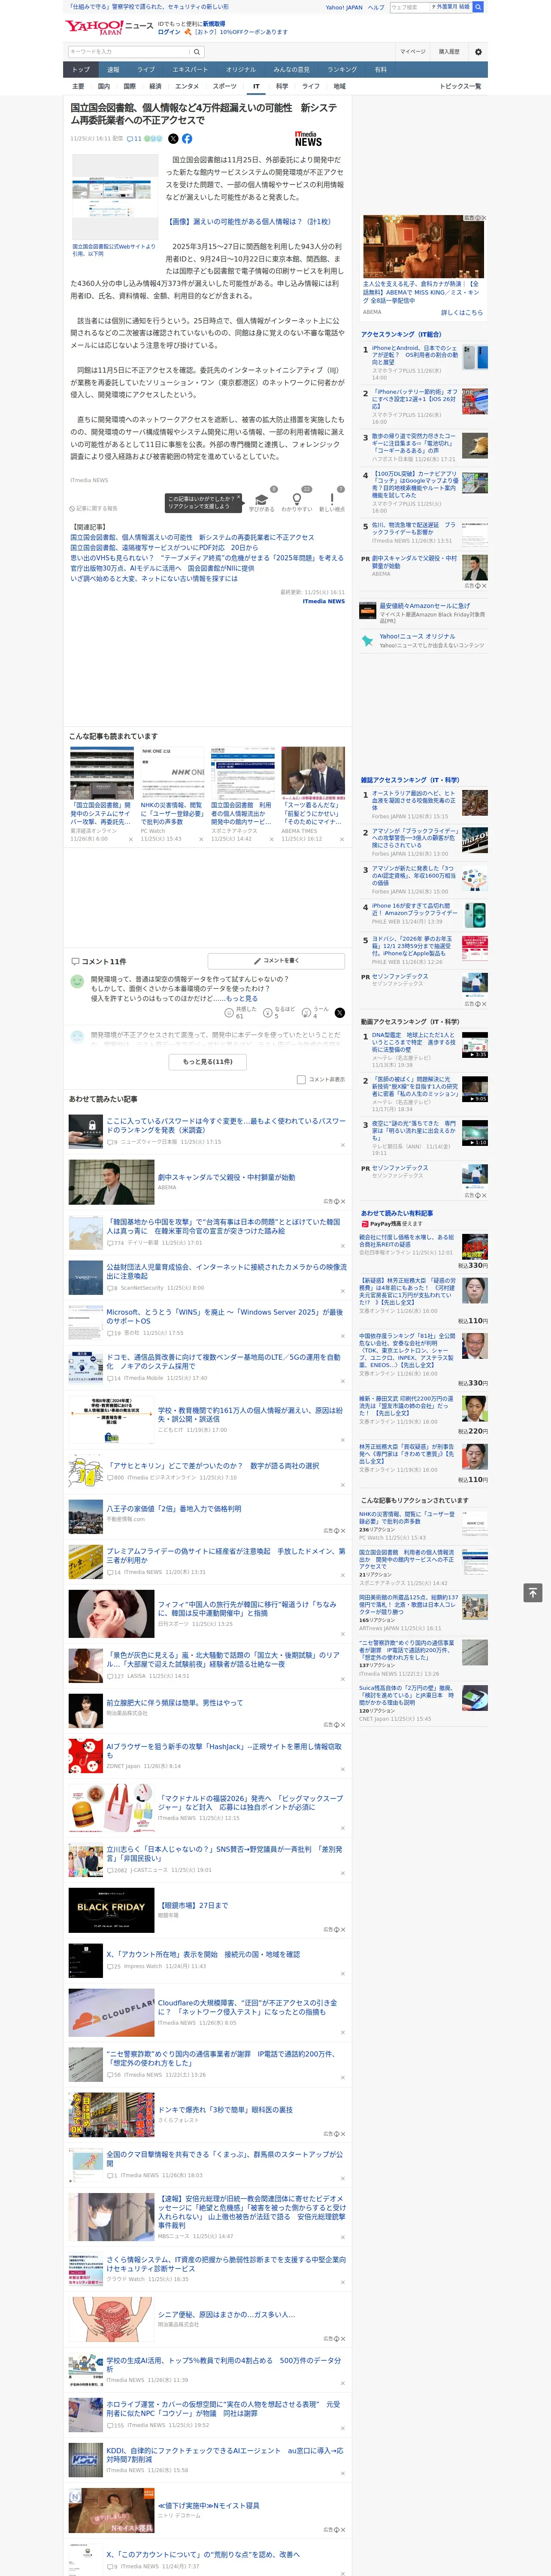Click the ログイン link
551x2576 pixels.
(169, 32)
